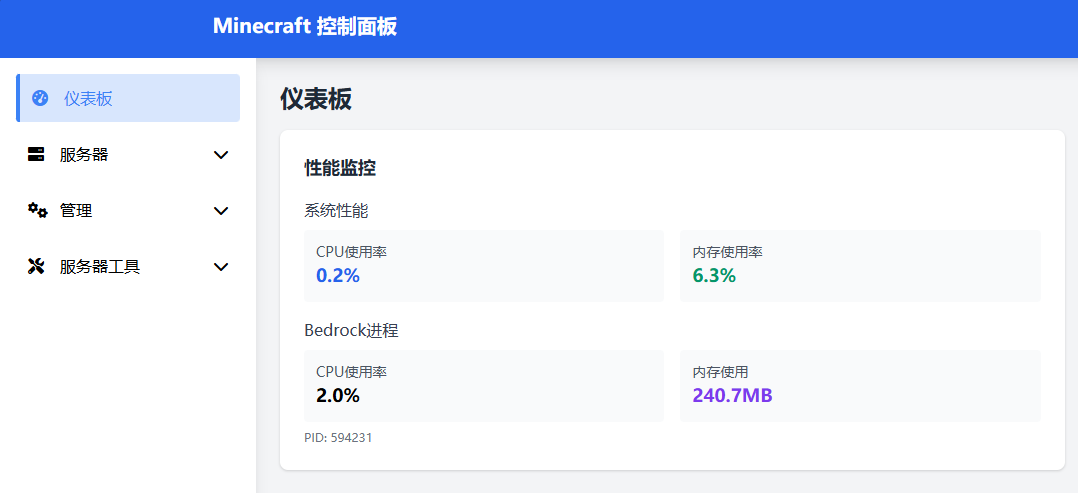
Task: Open the 服务器 sidebar menu label
Action: (84, 154)
